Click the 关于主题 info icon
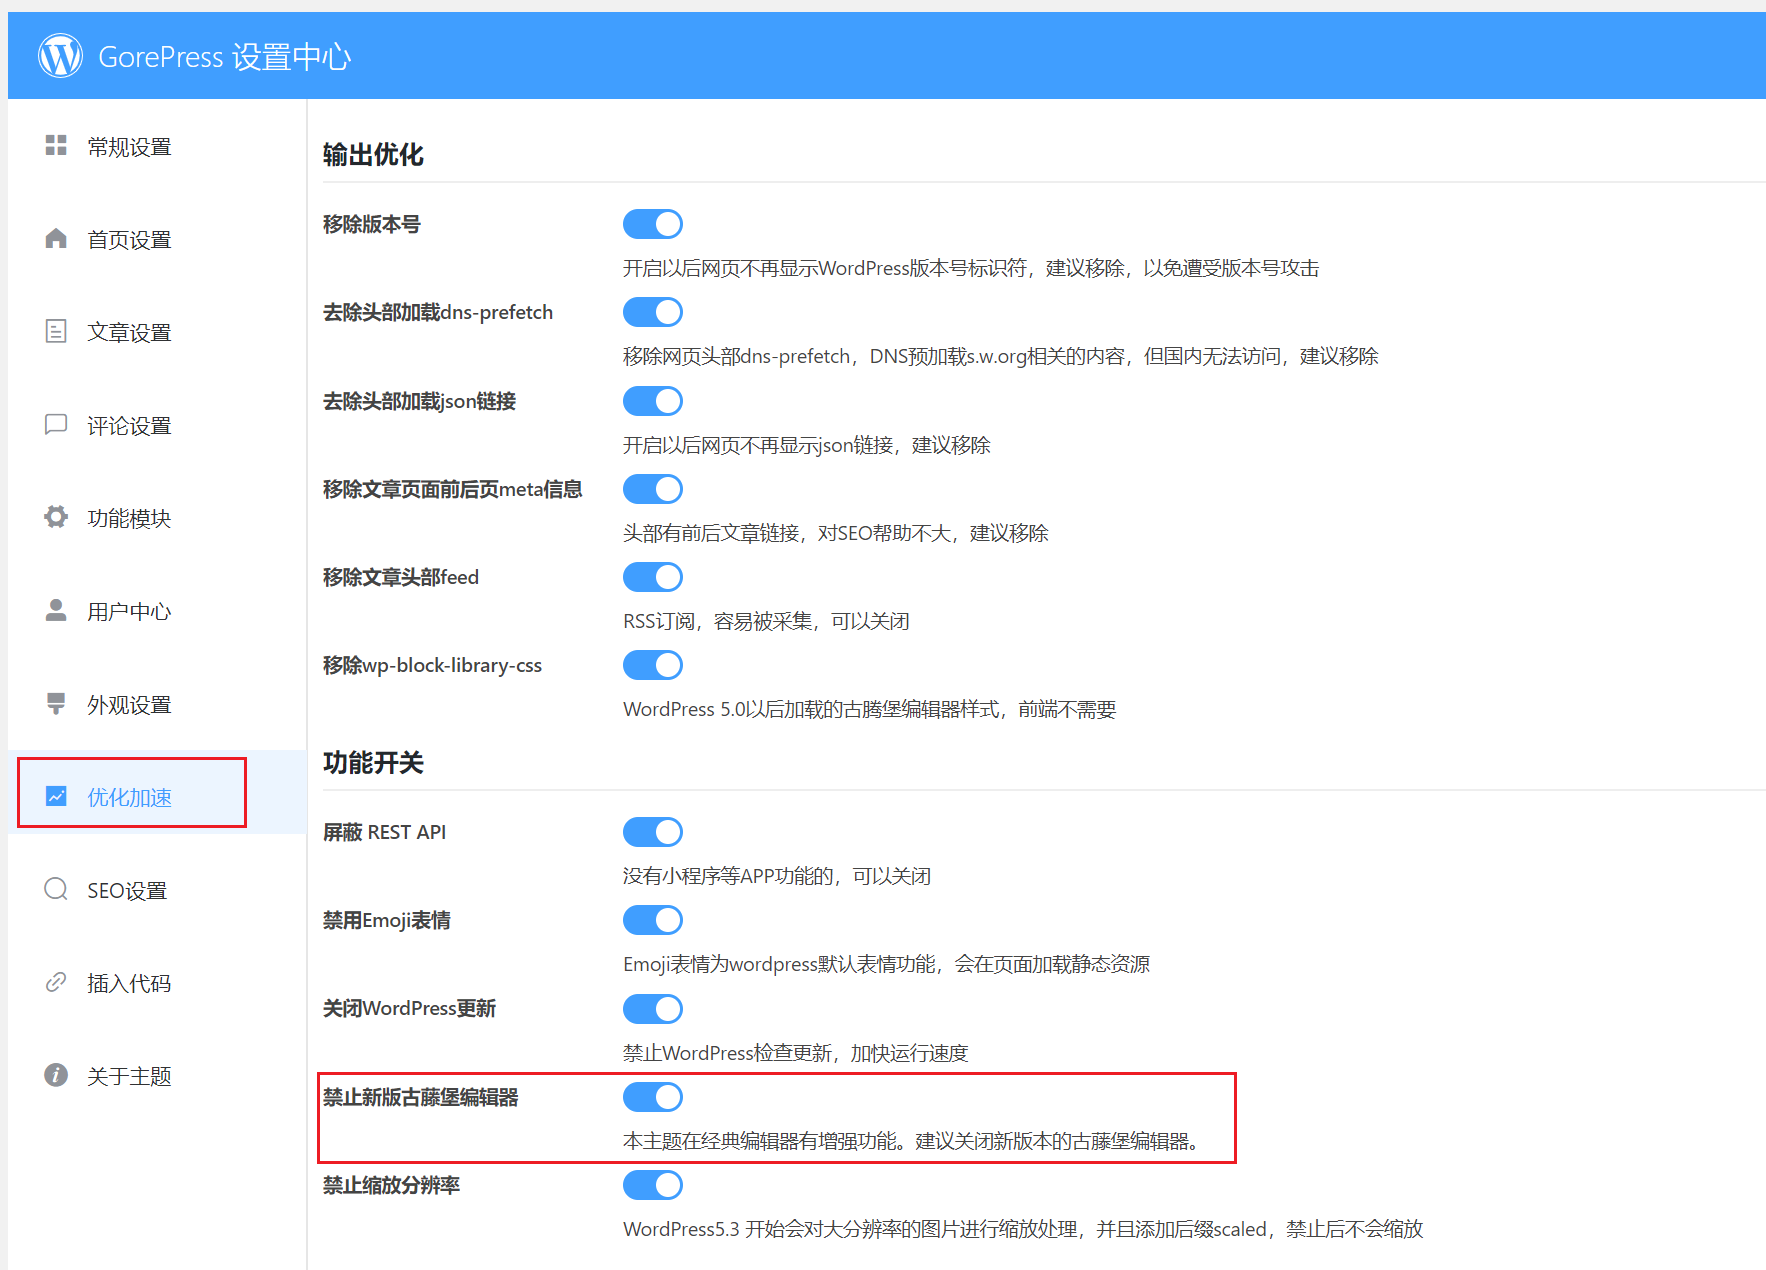1766x1270 pixels. (x=56, y=1075)
